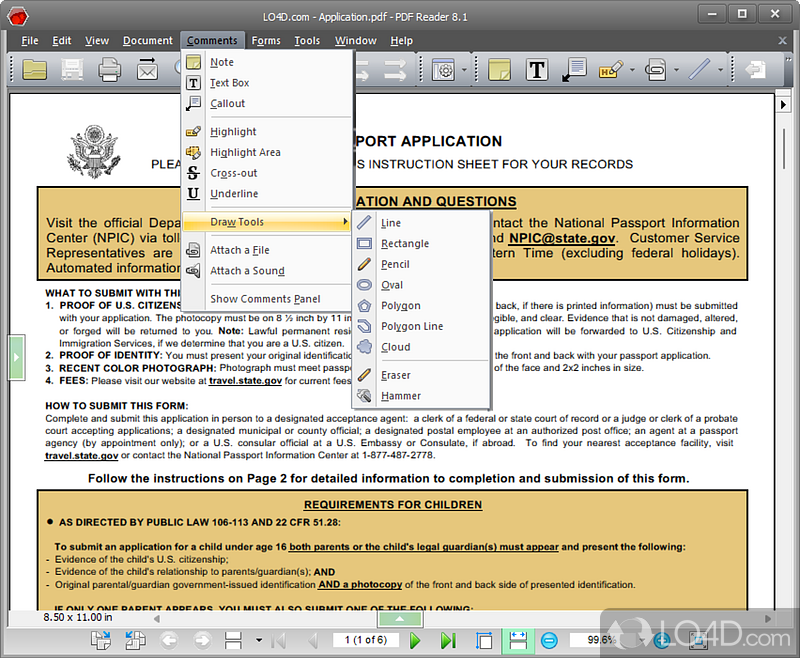
Task: Click the Email envelope toolbar icon
Action: click(x=147, y=70)
